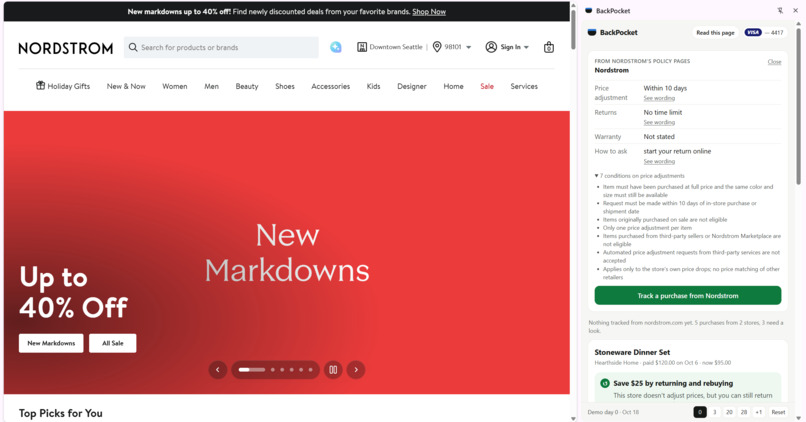Screen dimensions: 806x422
Task: Click the 'Within 10 days' value
Action: (x=665, y=88)
